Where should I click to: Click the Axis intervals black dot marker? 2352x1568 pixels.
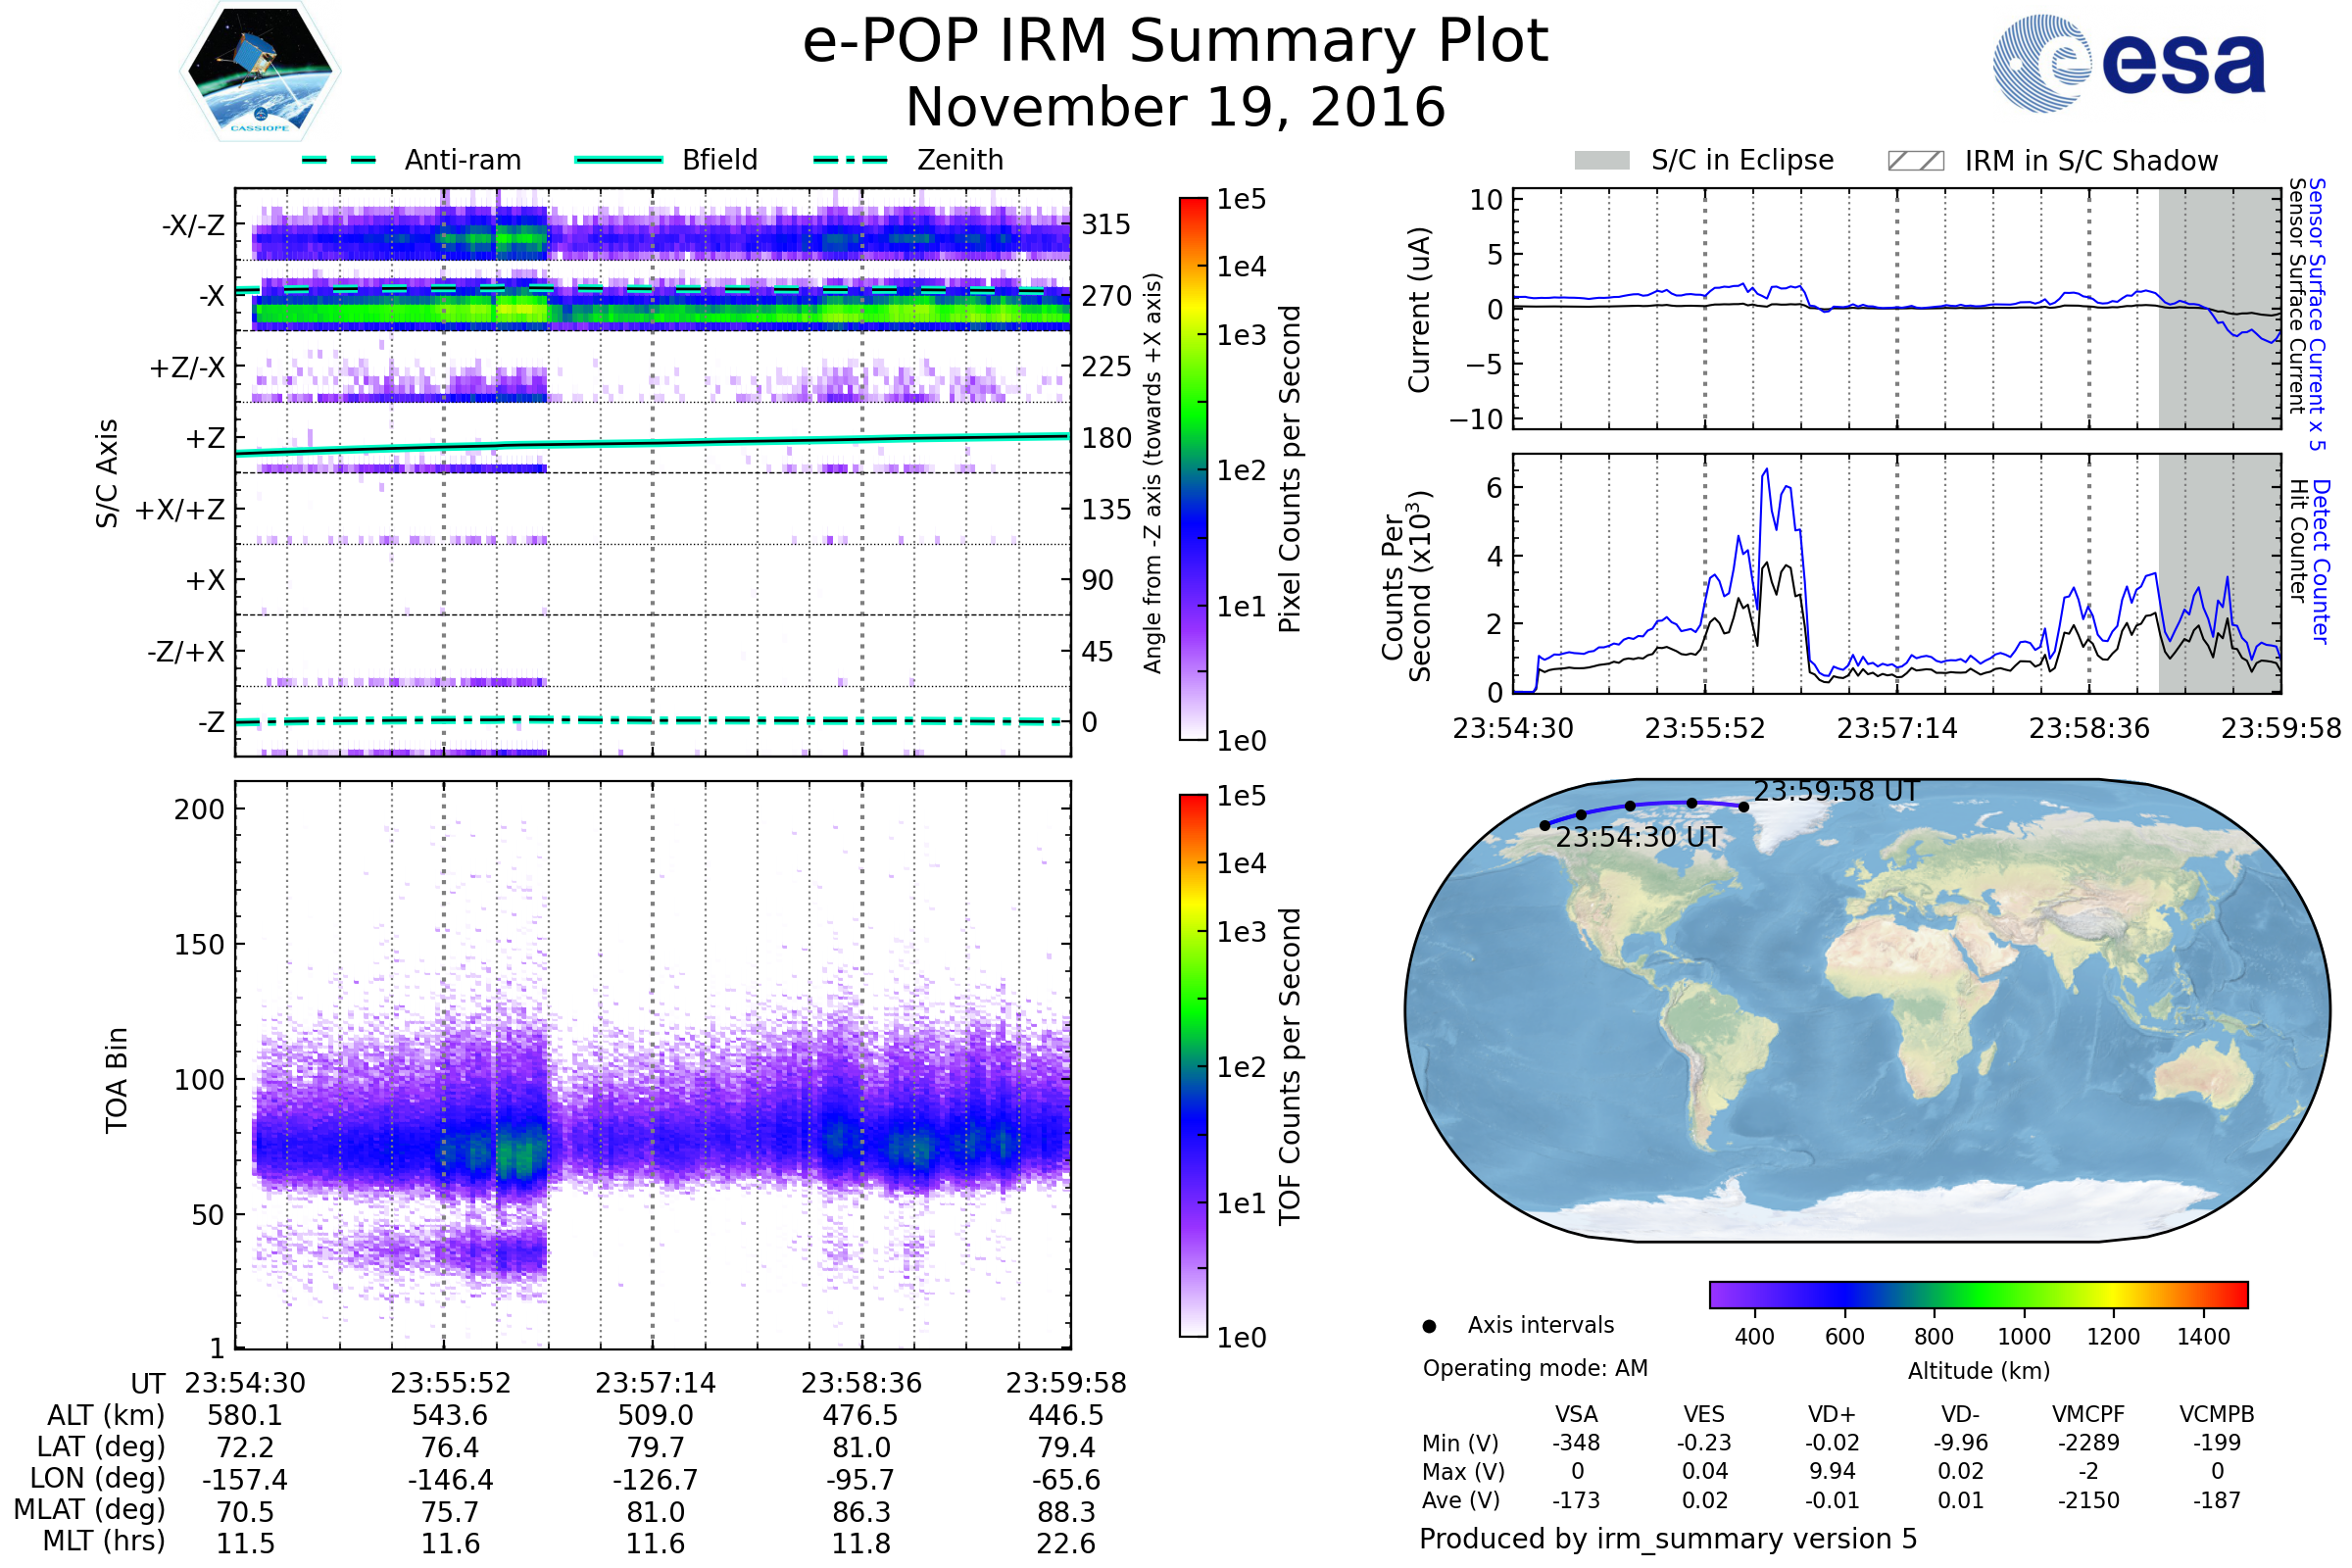click(1429, 1326)
